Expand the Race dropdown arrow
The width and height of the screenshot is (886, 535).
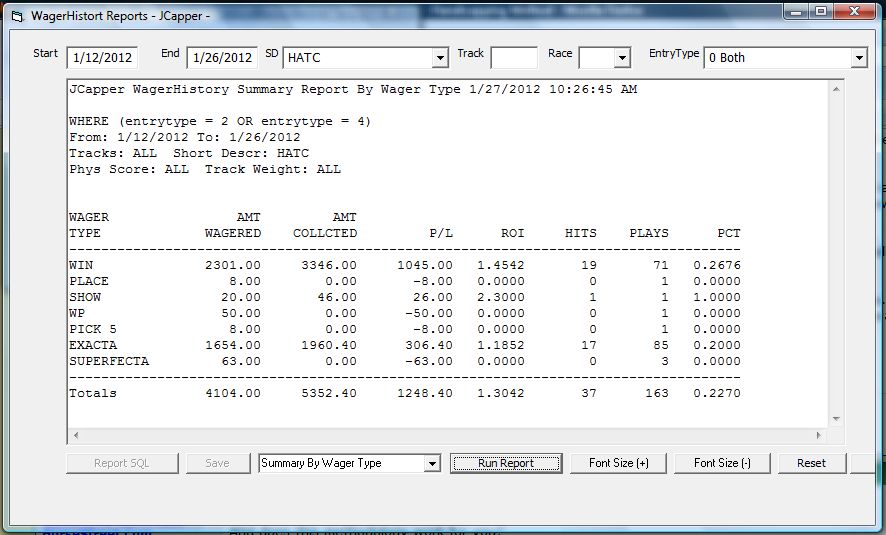[x=622, y=58]
